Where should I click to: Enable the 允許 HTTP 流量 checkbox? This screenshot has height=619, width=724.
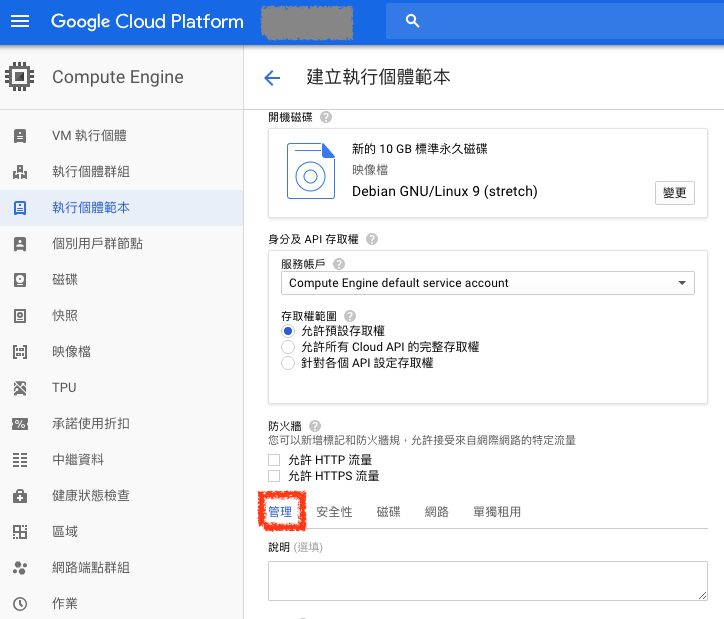(x=274, y=460)
